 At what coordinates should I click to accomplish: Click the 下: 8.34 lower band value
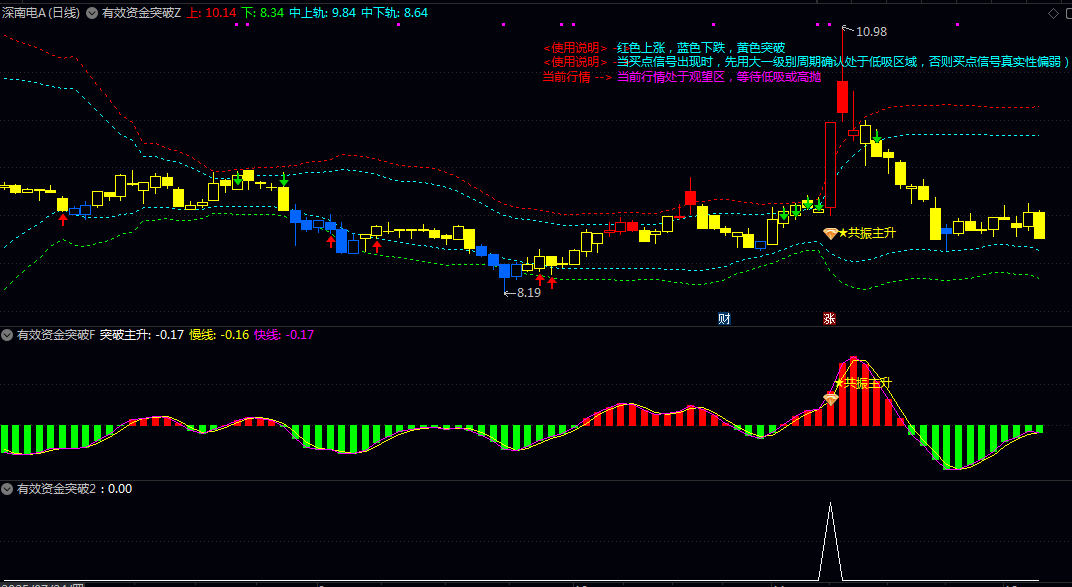262,13
